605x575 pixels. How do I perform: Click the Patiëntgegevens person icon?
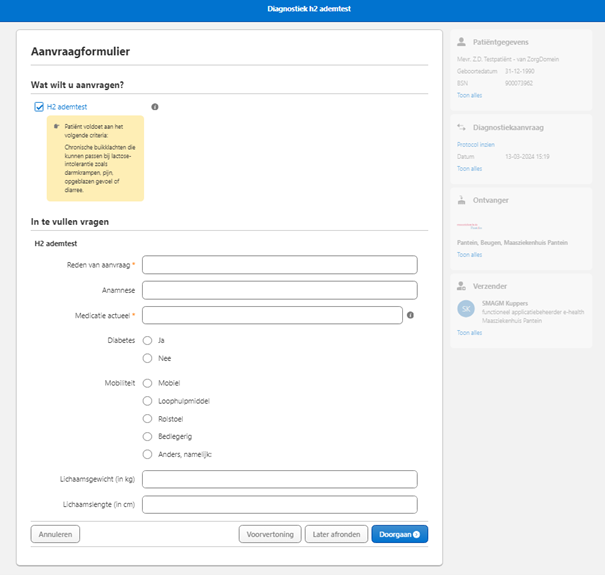point(461,42)
